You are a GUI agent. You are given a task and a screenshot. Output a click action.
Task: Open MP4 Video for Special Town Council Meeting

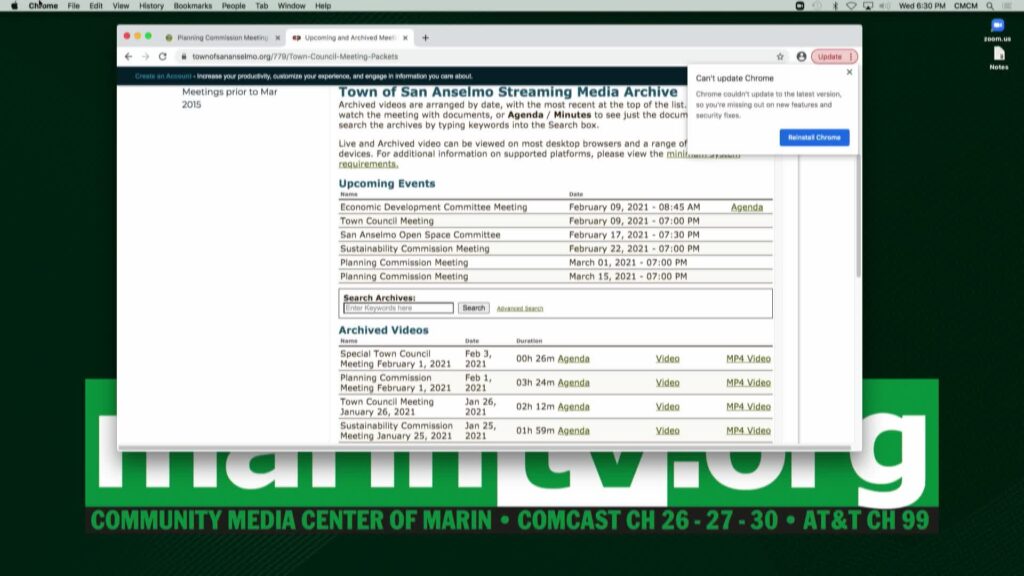(x=748, y=359)
